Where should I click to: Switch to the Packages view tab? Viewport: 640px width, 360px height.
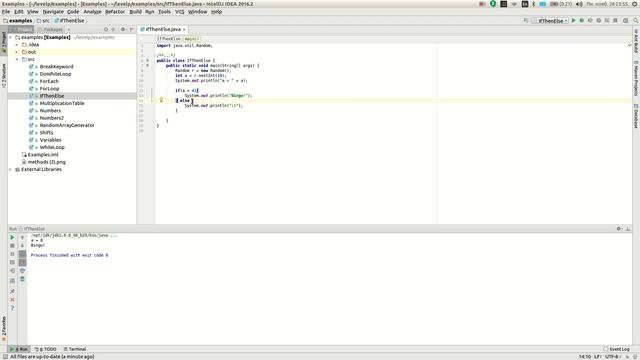(x=50, y=29)
